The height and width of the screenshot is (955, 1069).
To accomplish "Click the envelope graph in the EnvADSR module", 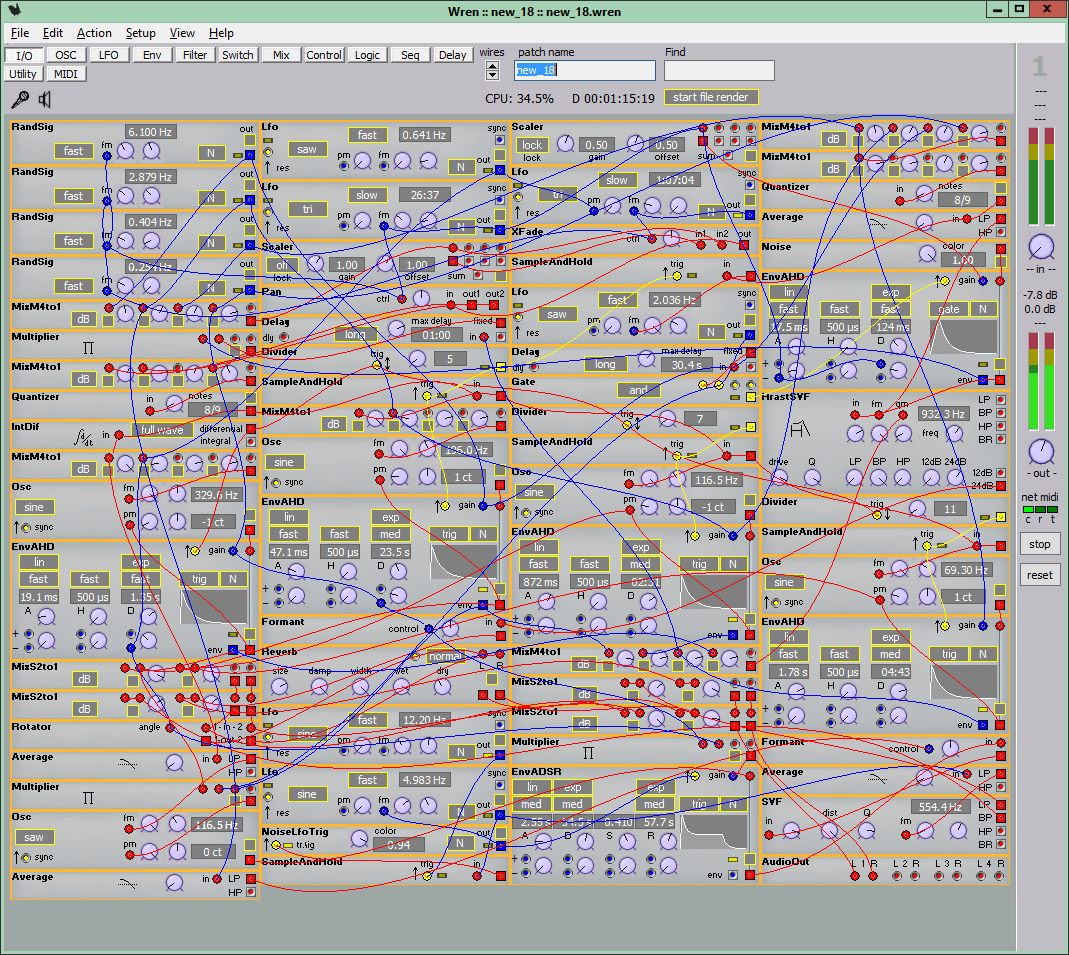I will [714, 832].
